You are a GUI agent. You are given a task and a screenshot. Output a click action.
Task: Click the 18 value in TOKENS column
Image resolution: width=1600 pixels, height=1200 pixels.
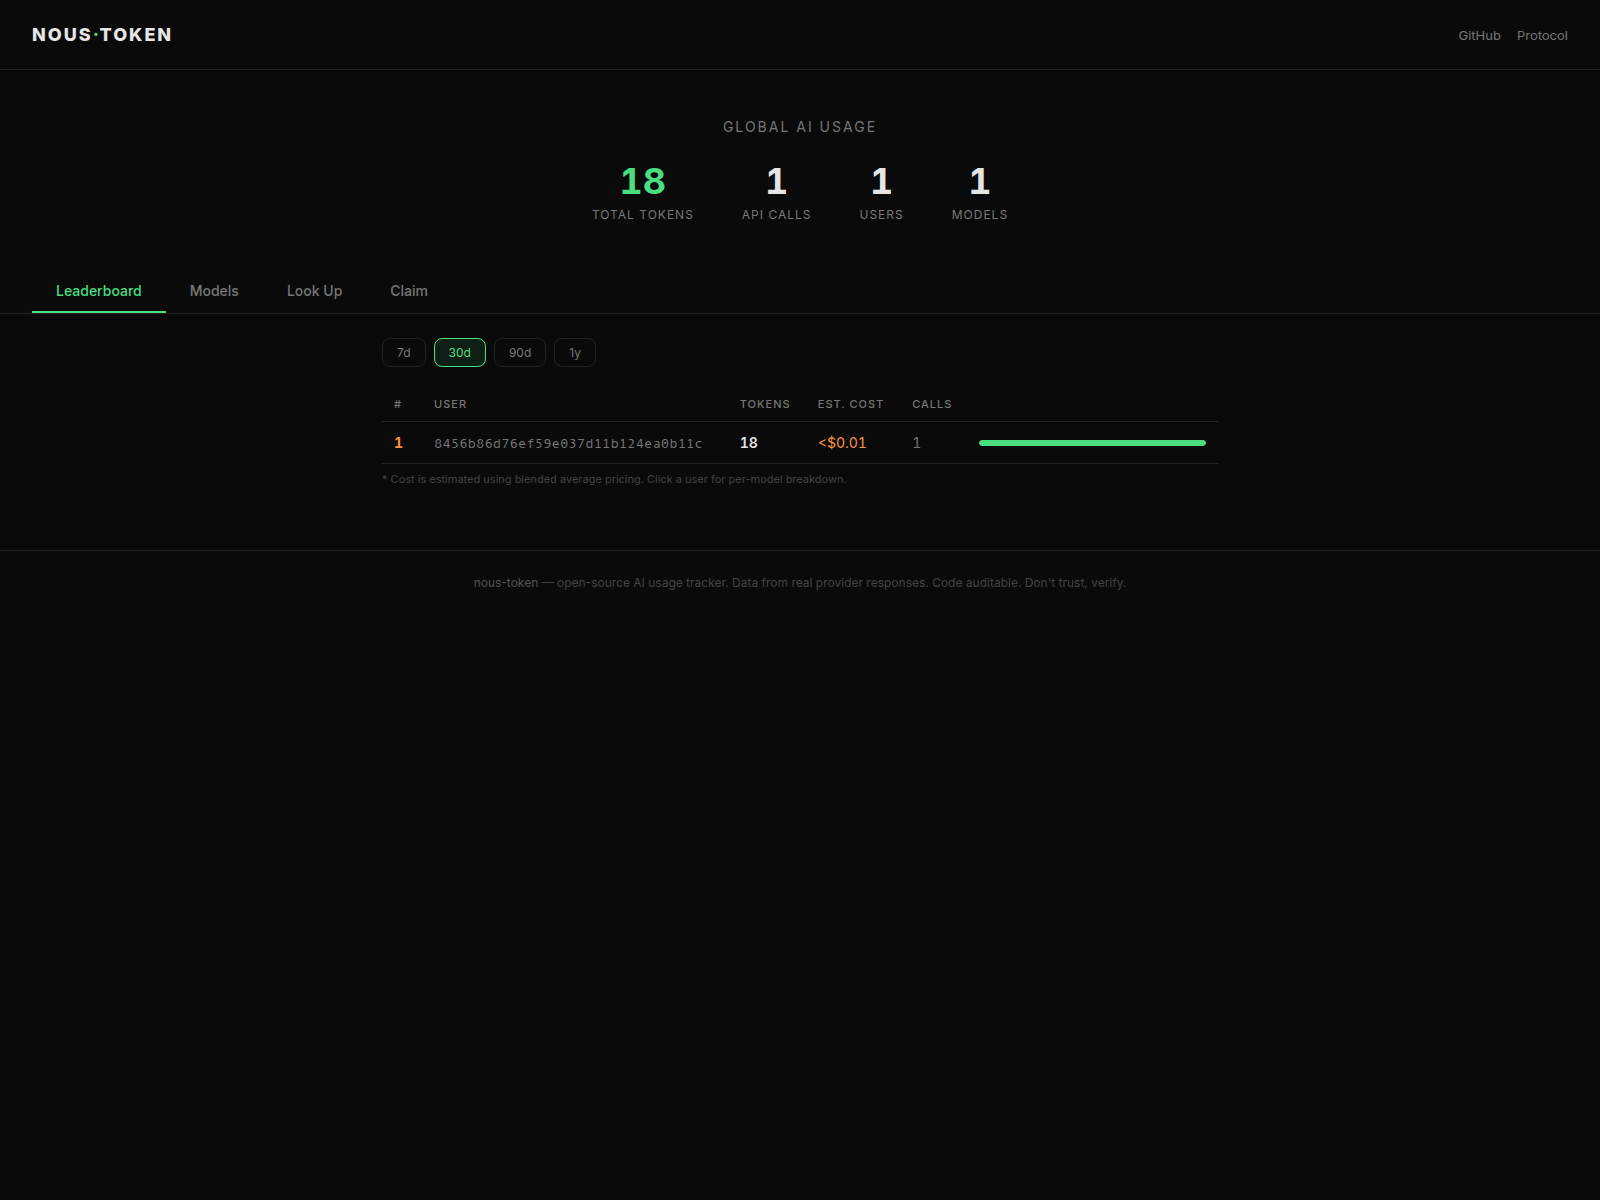tap(749, 443)
